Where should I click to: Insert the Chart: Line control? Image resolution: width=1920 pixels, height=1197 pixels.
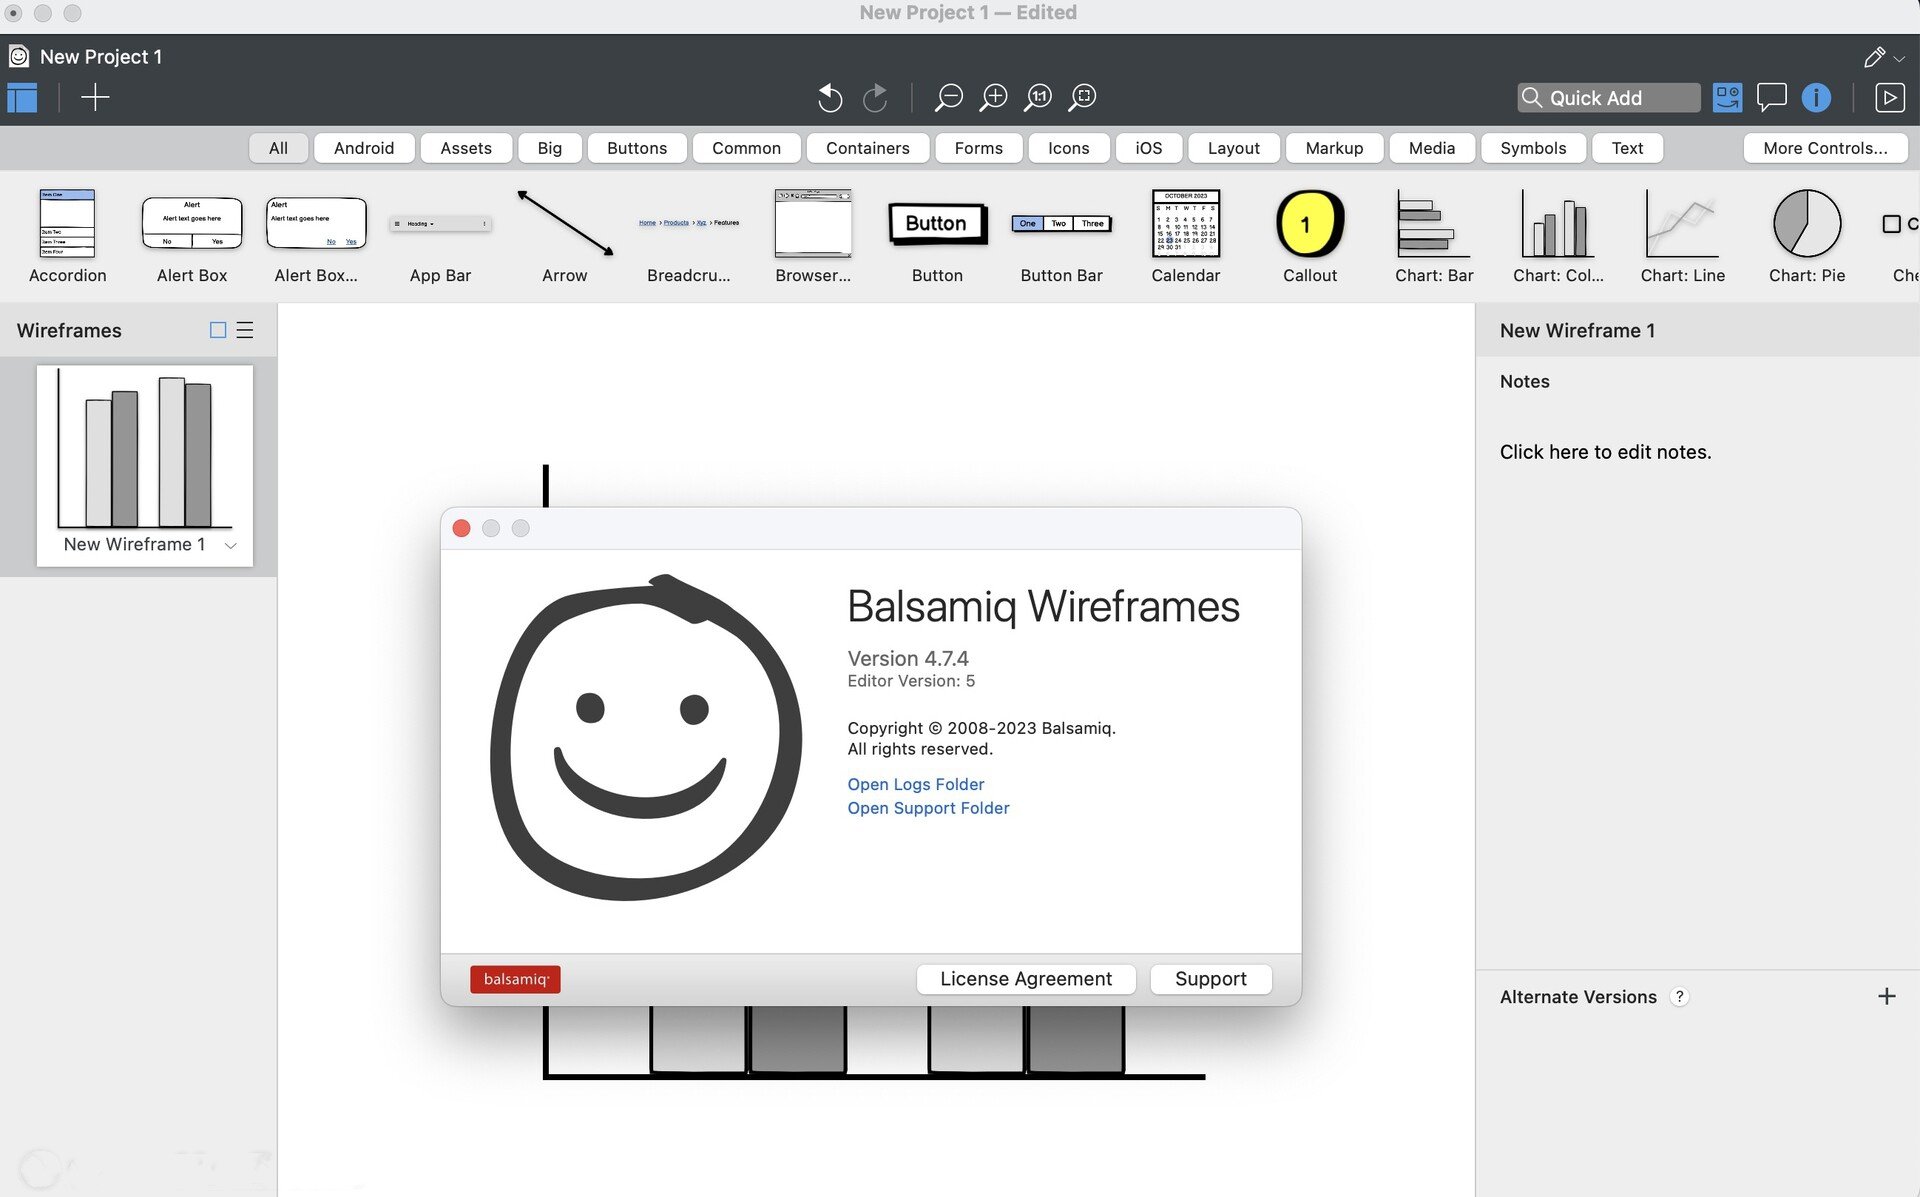(x=1682, y=236)
